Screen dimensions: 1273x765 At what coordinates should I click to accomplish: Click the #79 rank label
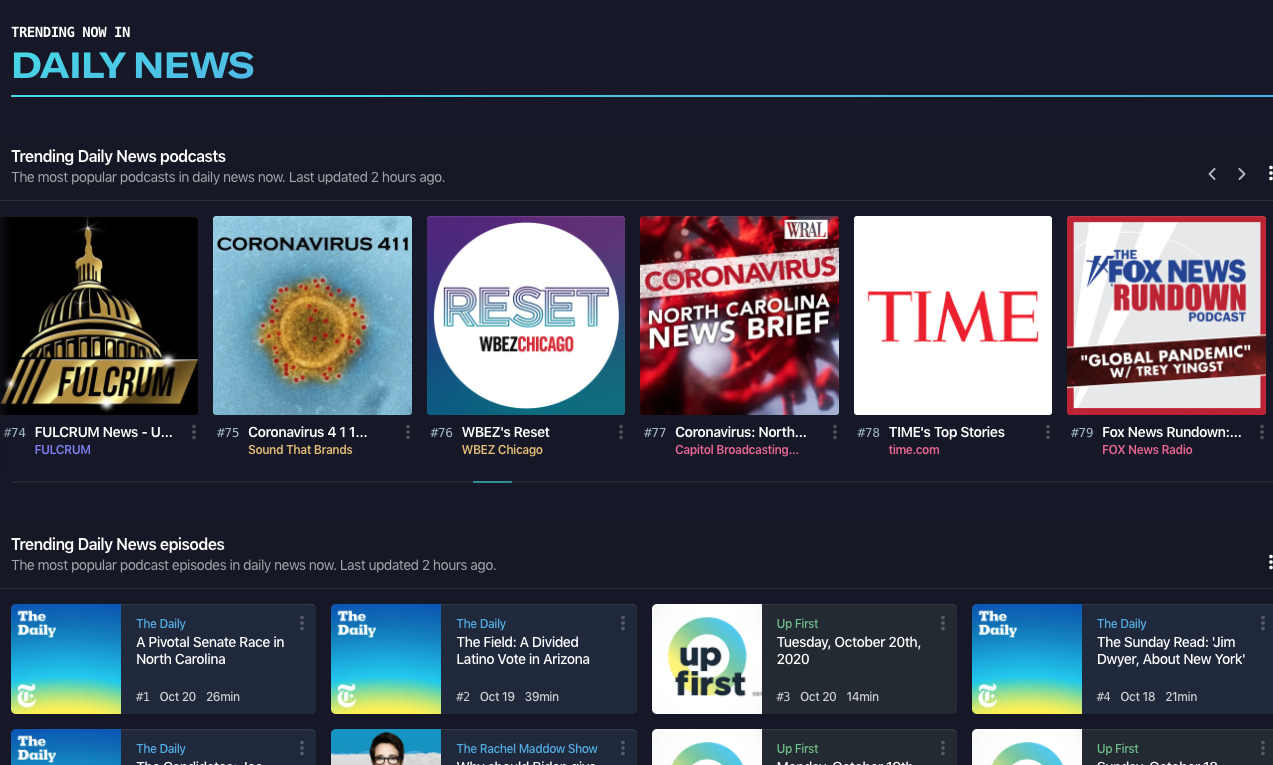tap(1082, 433)
